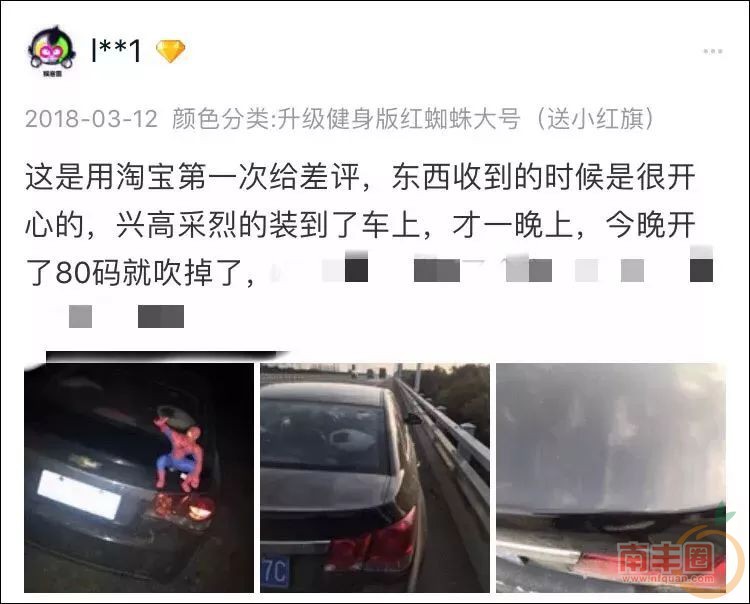Image resolution: width=750 pixels, height=604 pixels.
Task: View the black car on bridge photo
Action: 375,478
